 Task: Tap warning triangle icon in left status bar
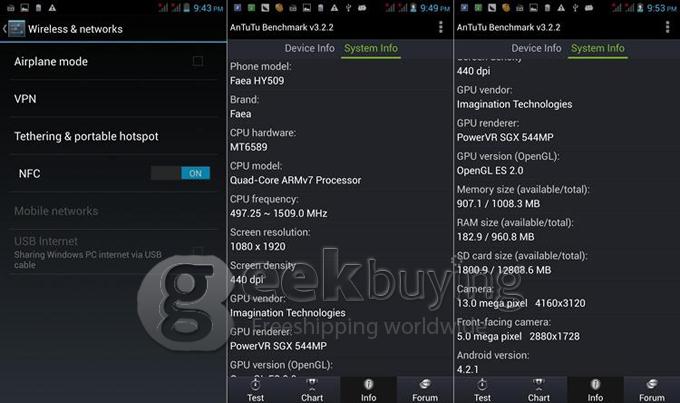52,8
